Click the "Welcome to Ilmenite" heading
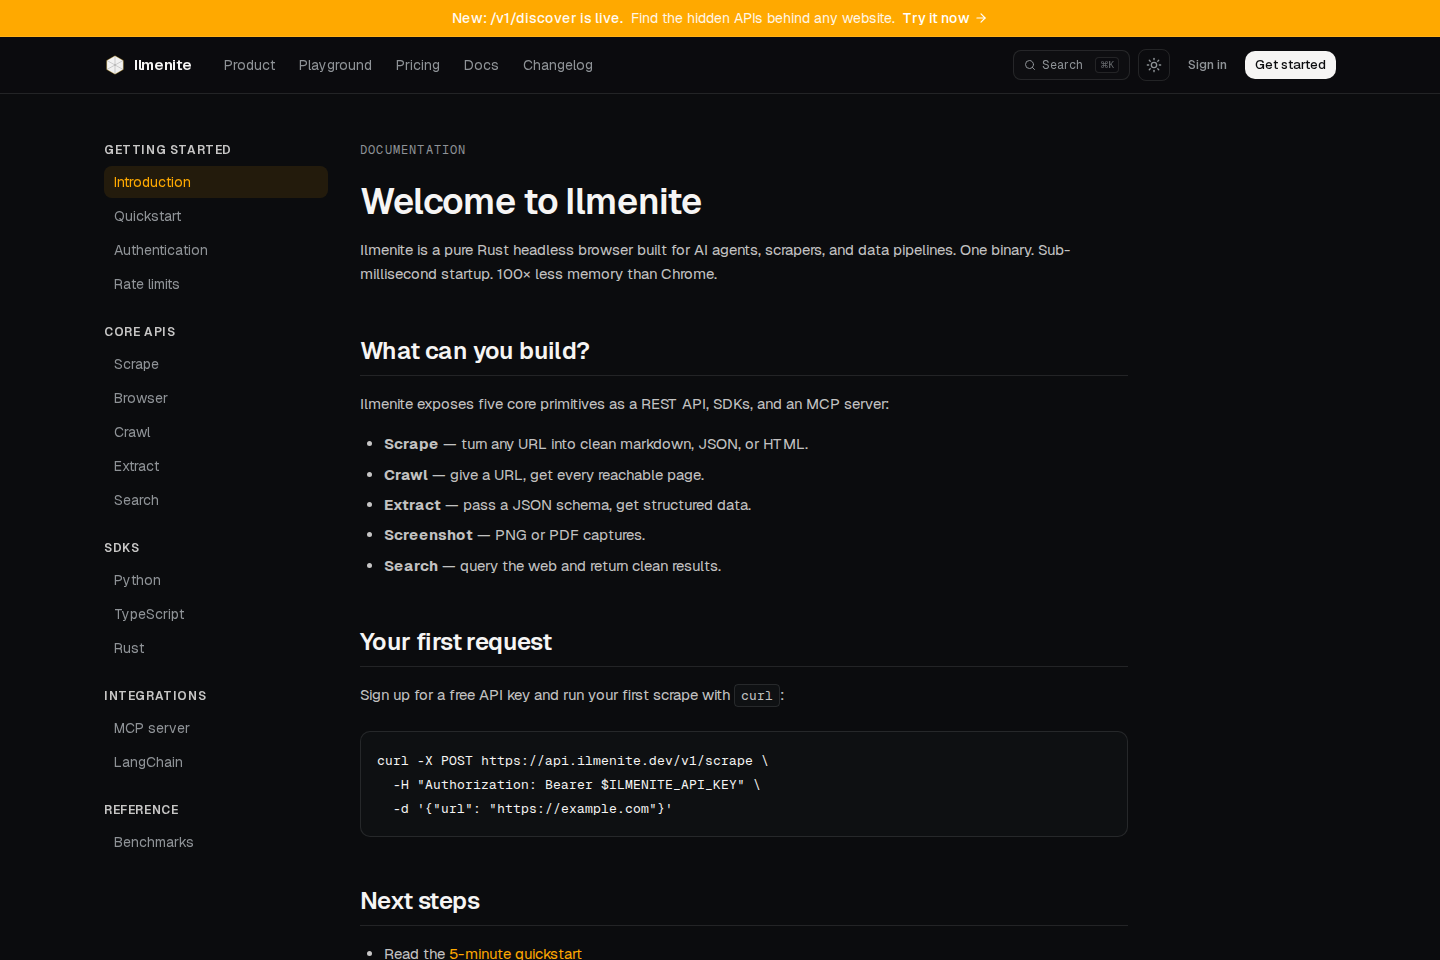 pyautogui.click(x=531, y=201)
